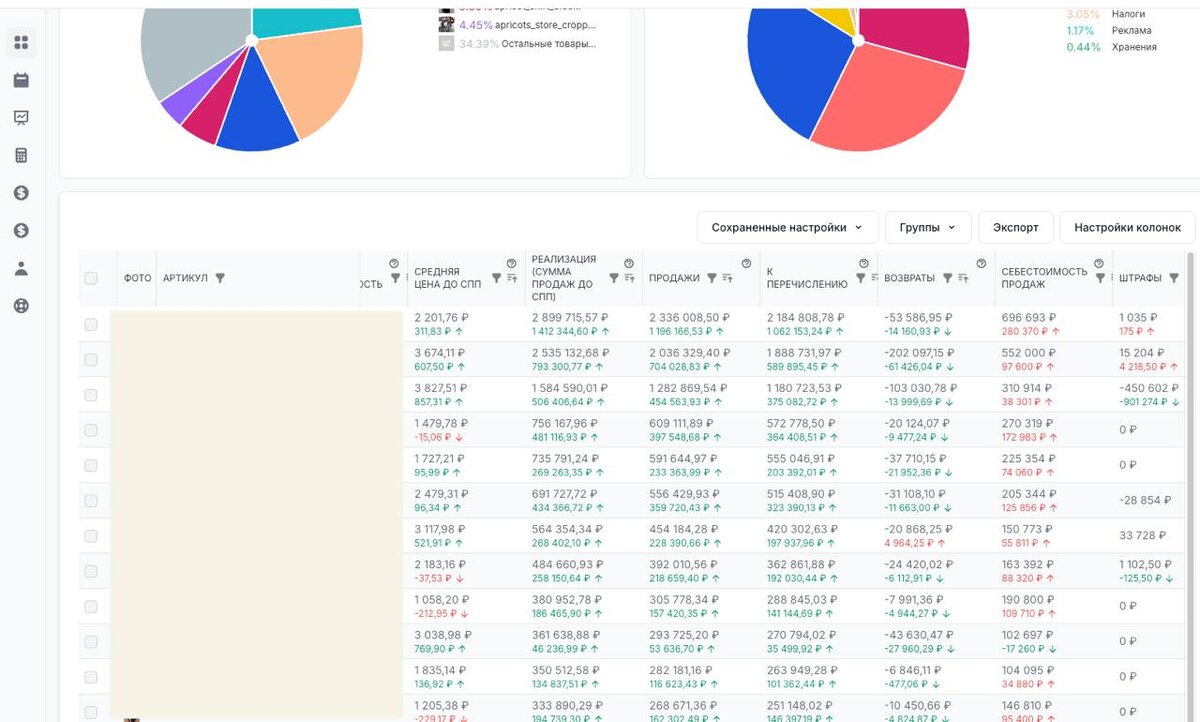
Task: Click the Налоги legend entry
Action: pyautogui.click(x=1106, y=14)
